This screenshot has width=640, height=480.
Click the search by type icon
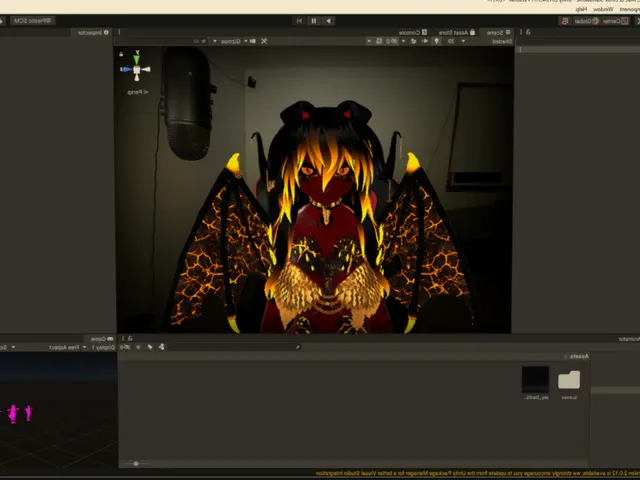162,347
